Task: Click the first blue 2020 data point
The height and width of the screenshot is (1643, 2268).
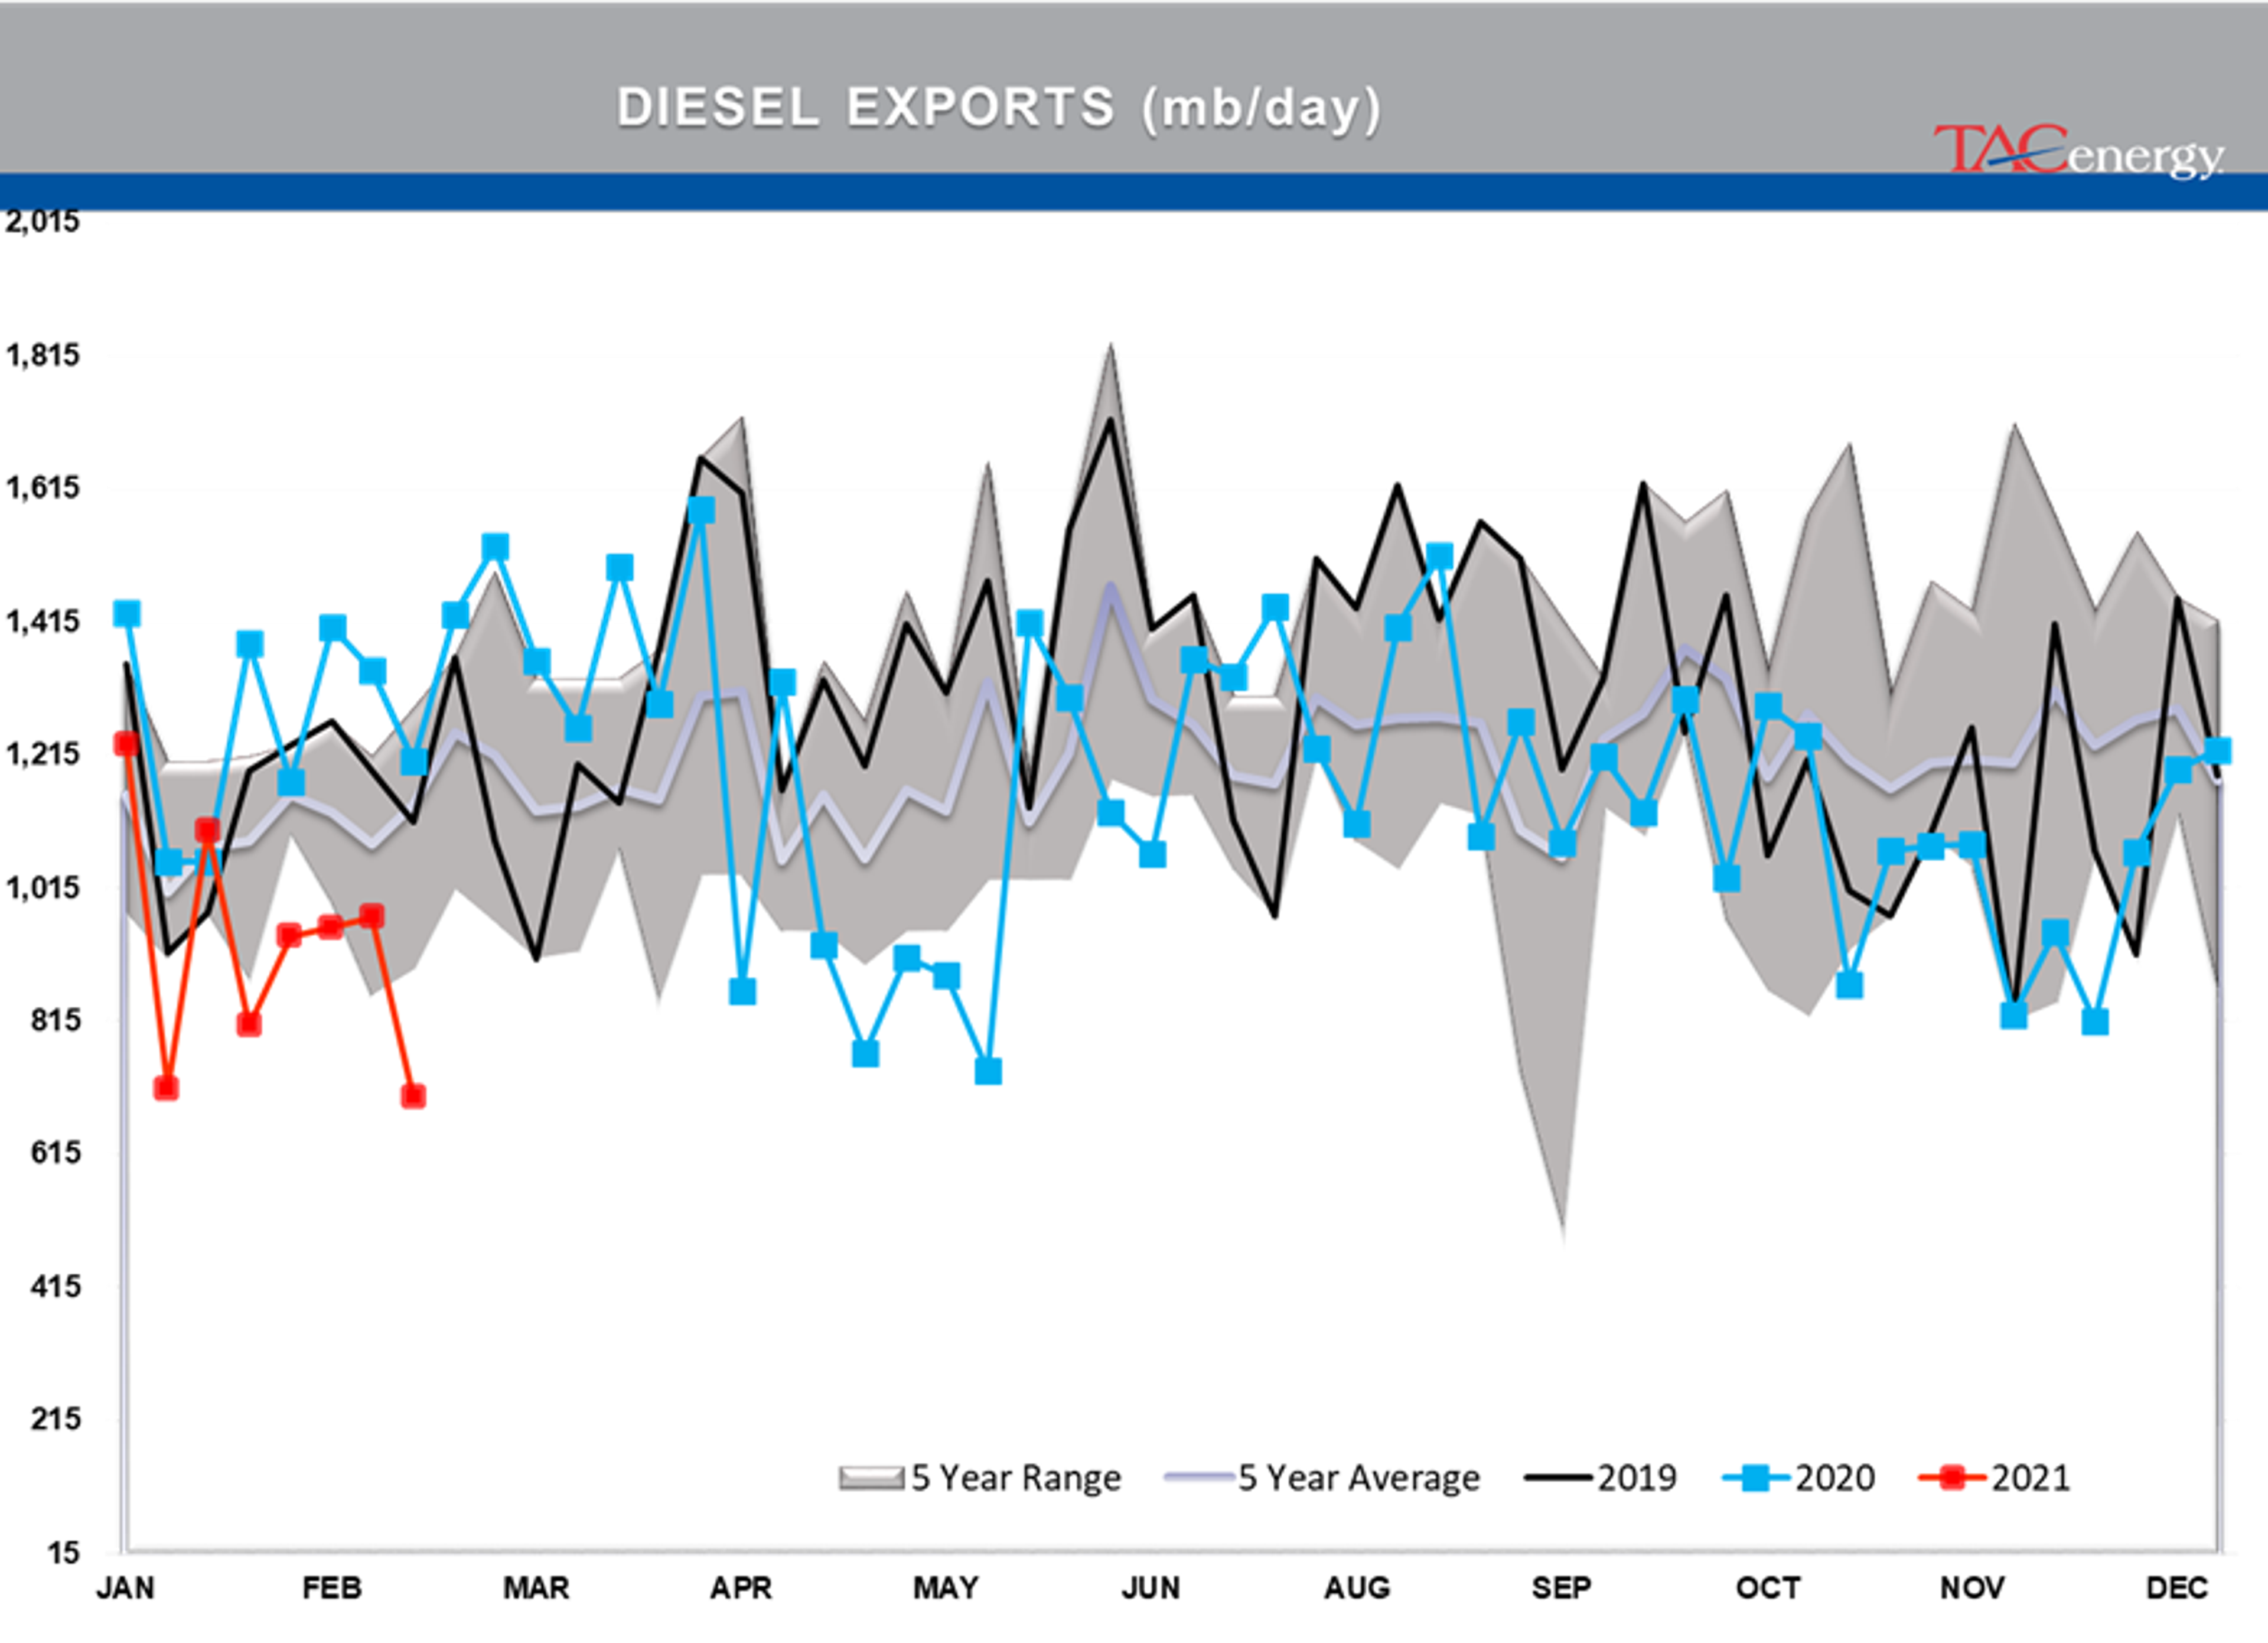Action: 126,614
